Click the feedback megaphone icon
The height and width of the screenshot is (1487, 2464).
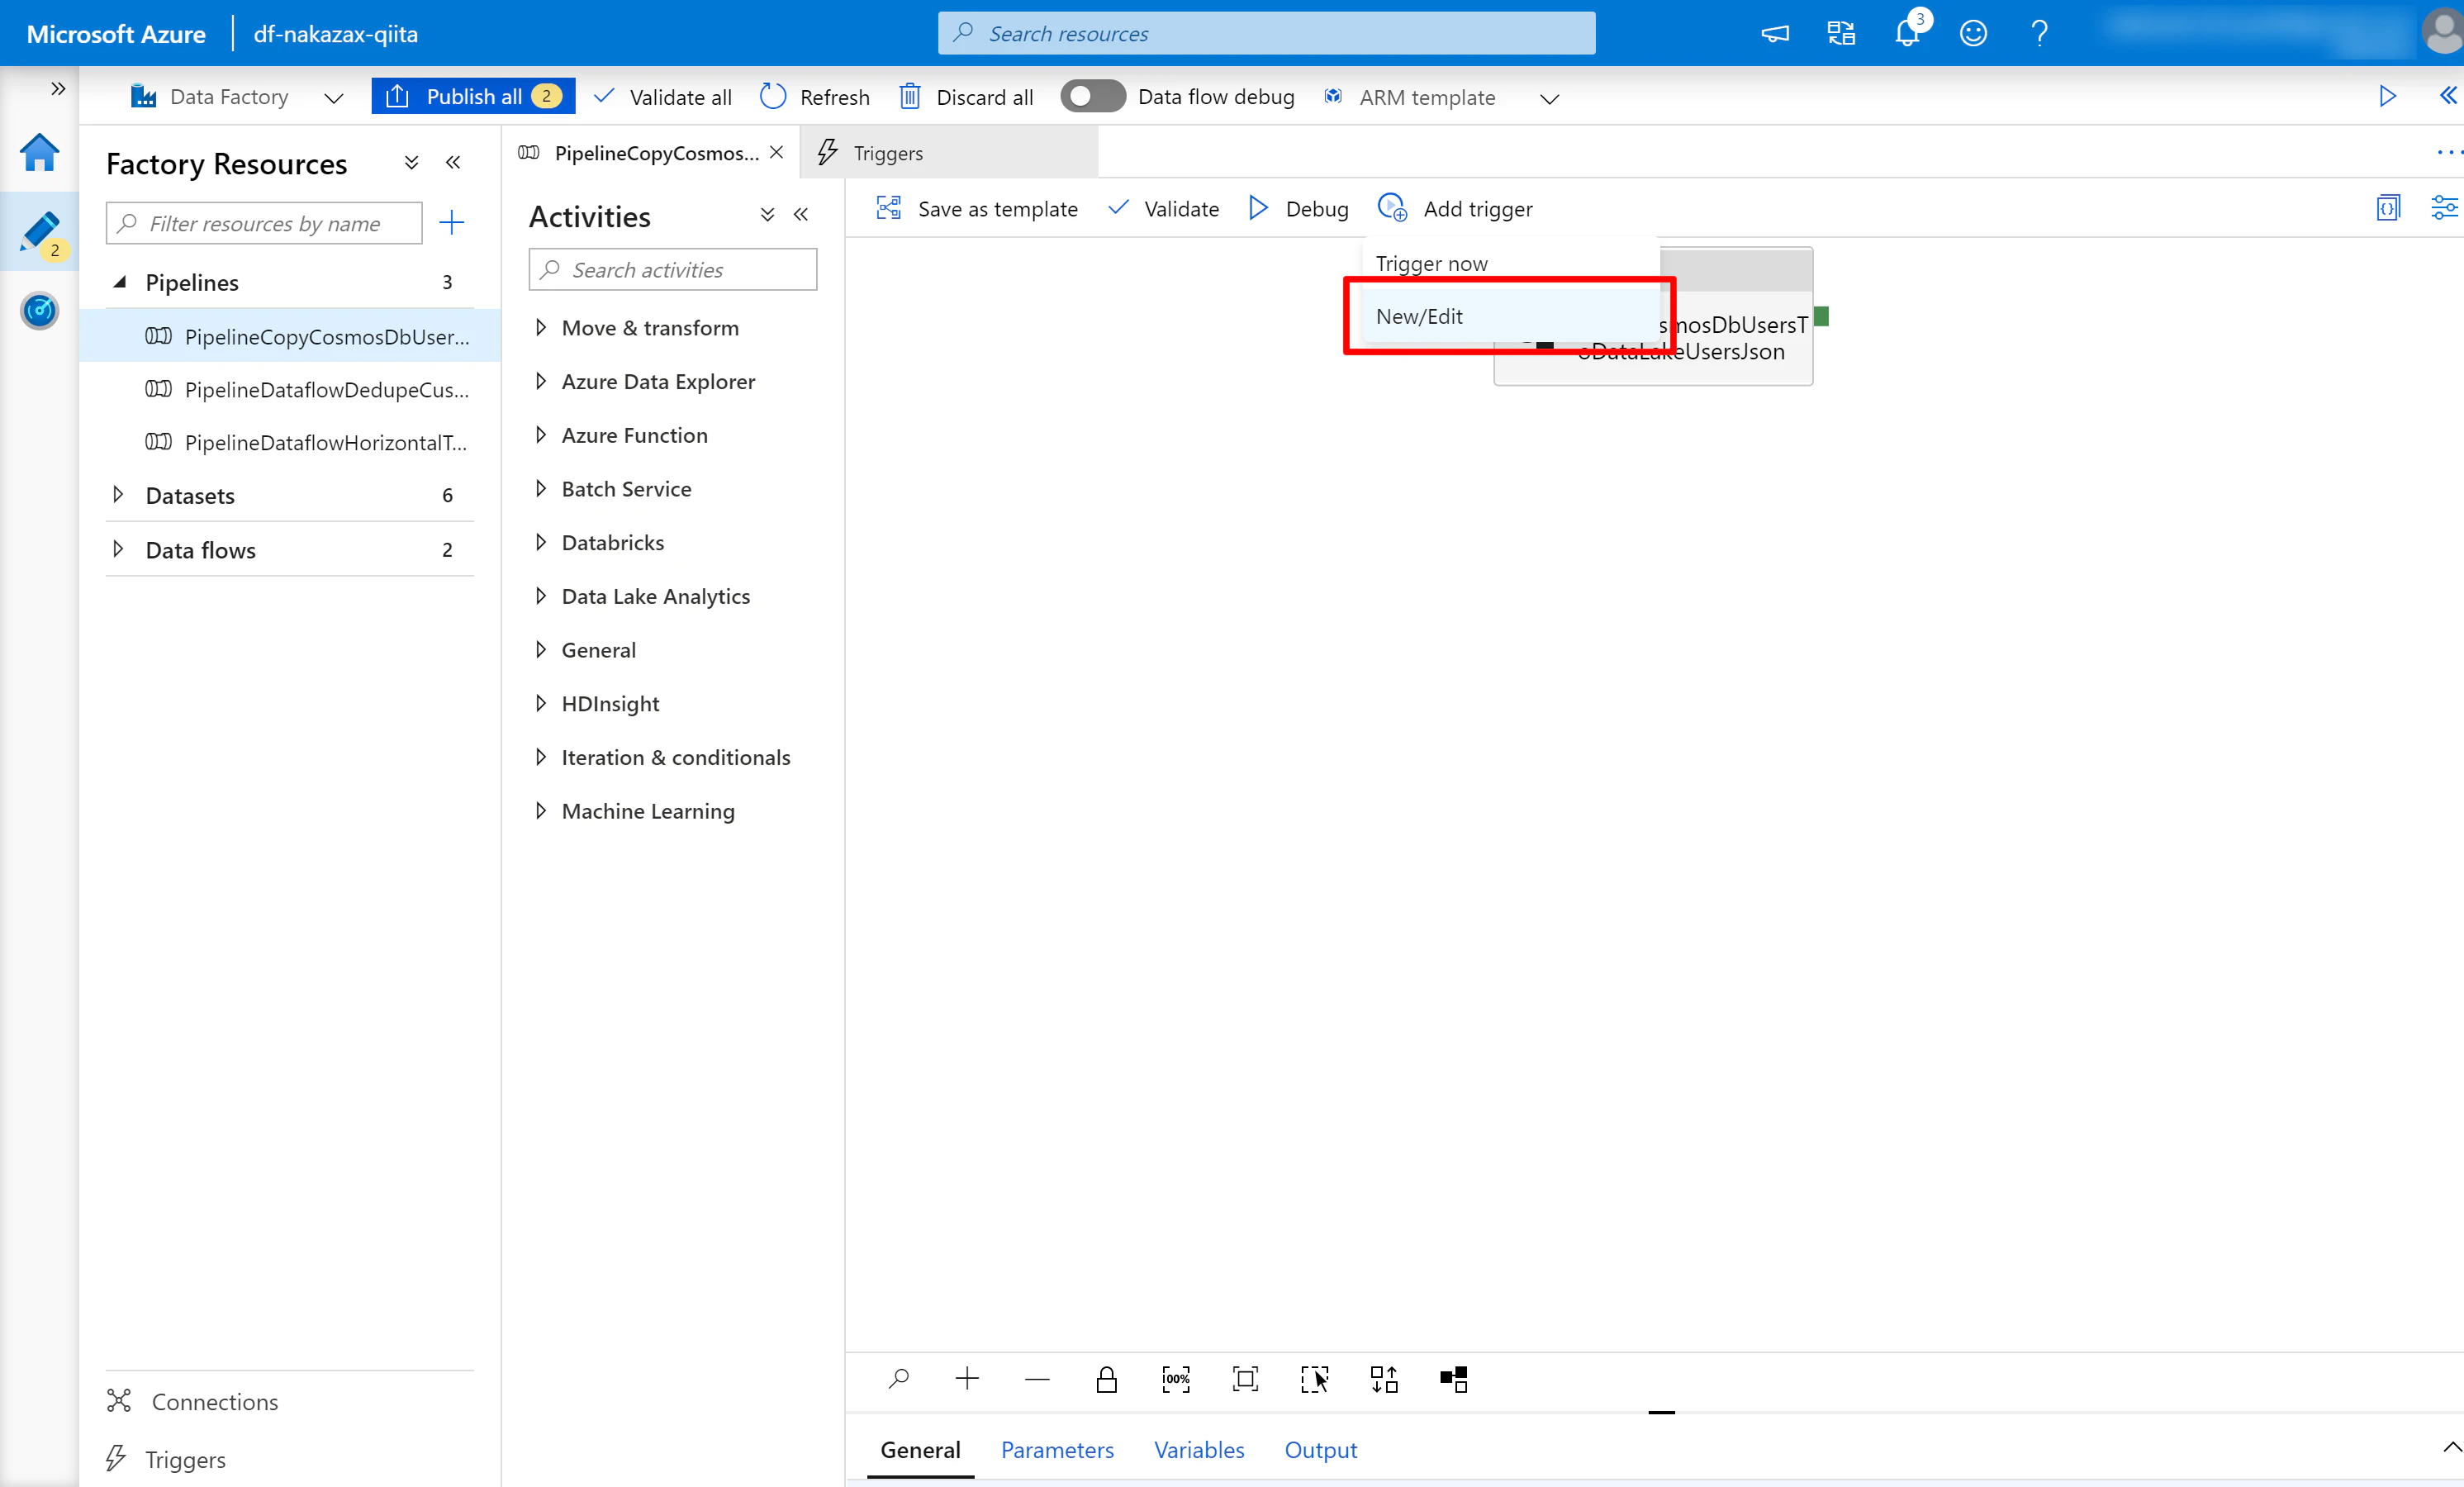tap(1775, 34)
